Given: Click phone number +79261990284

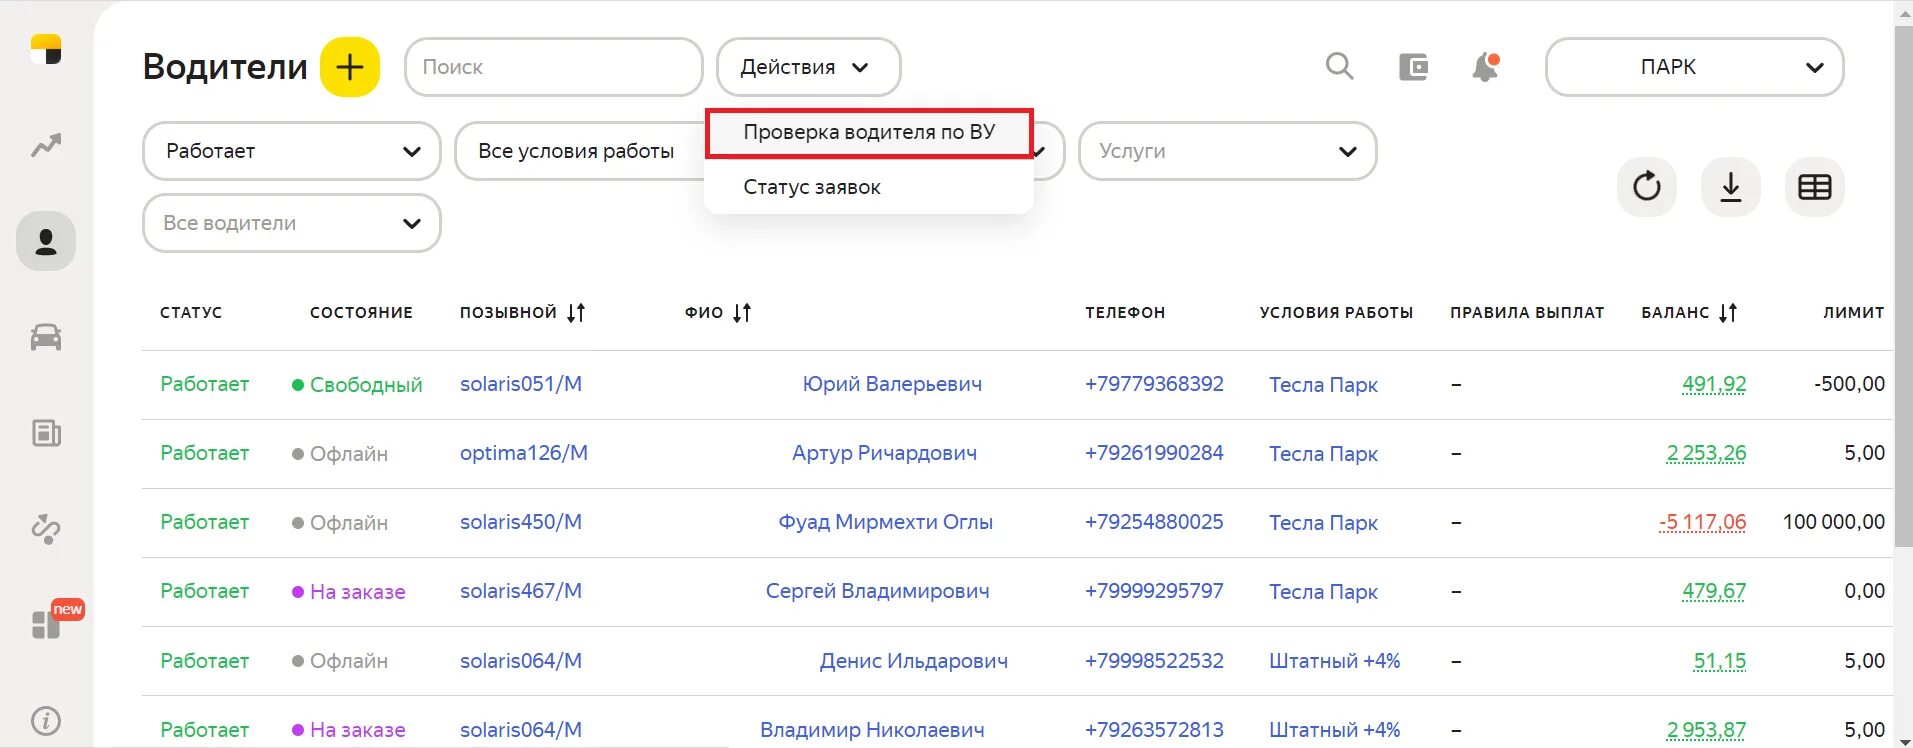Looking at the screenshot, I should point(1154,453).
